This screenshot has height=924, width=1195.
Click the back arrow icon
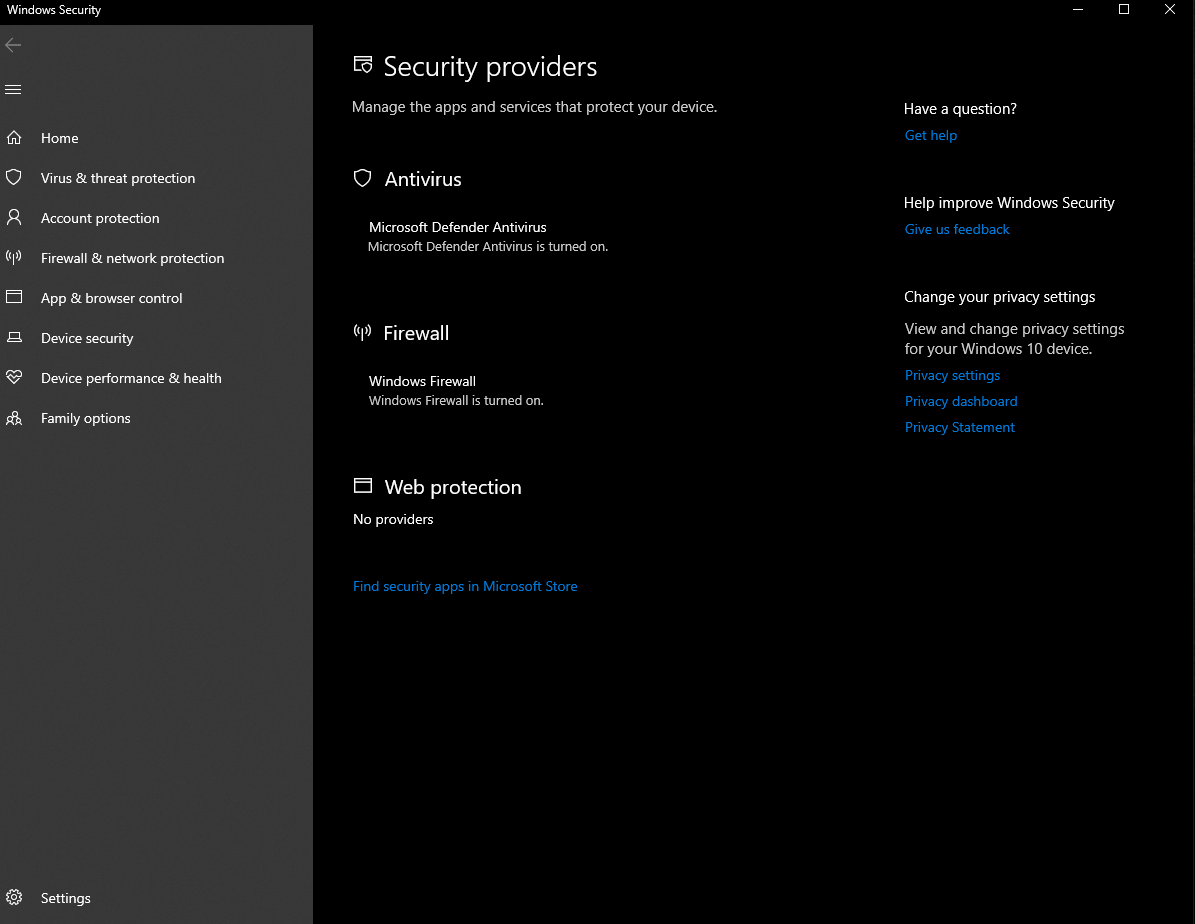pos(13,45)
